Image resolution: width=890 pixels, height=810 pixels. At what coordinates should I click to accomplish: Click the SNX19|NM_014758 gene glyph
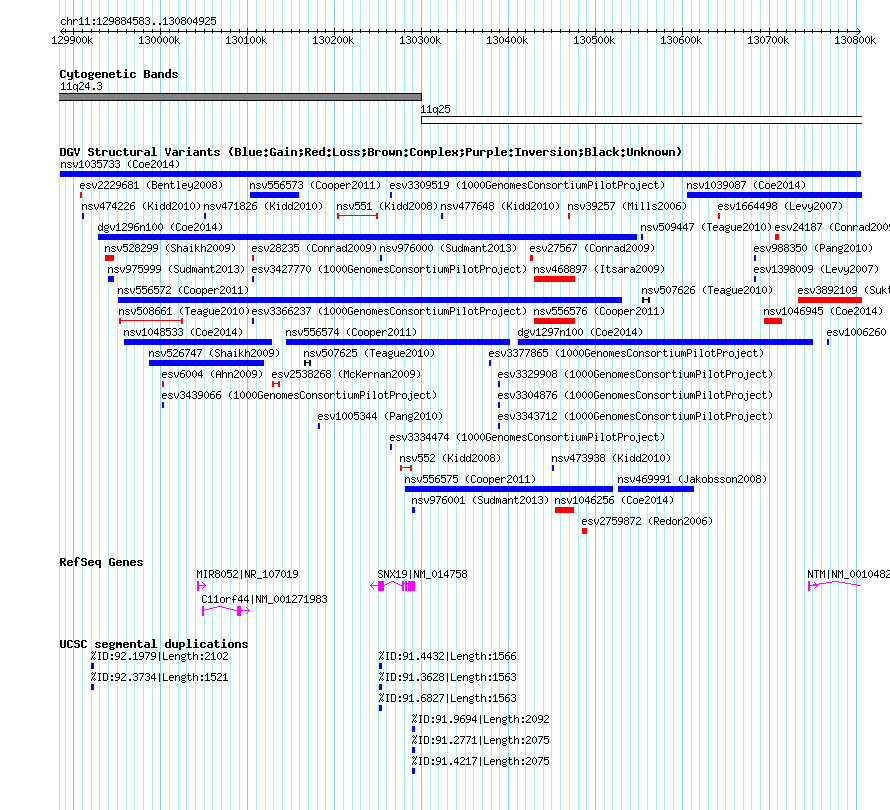coord(393,586)
